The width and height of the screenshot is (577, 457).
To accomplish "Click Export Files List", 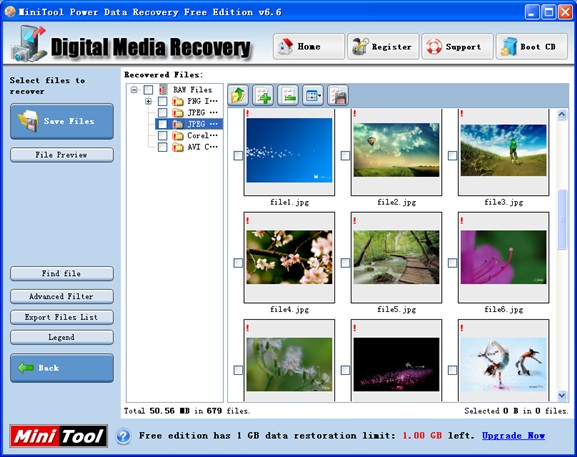I will click(62, 317).
